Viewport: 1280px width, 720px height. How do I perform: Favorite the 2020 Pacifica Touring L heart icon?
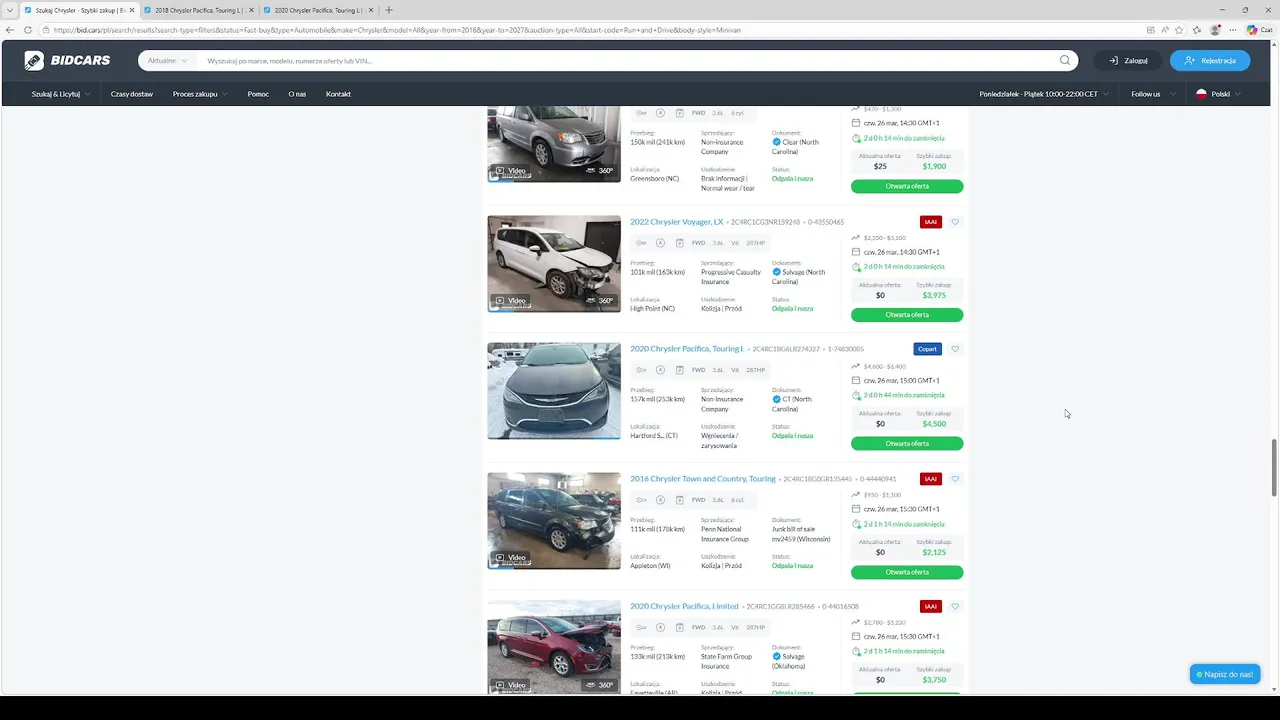coord(955,349)
